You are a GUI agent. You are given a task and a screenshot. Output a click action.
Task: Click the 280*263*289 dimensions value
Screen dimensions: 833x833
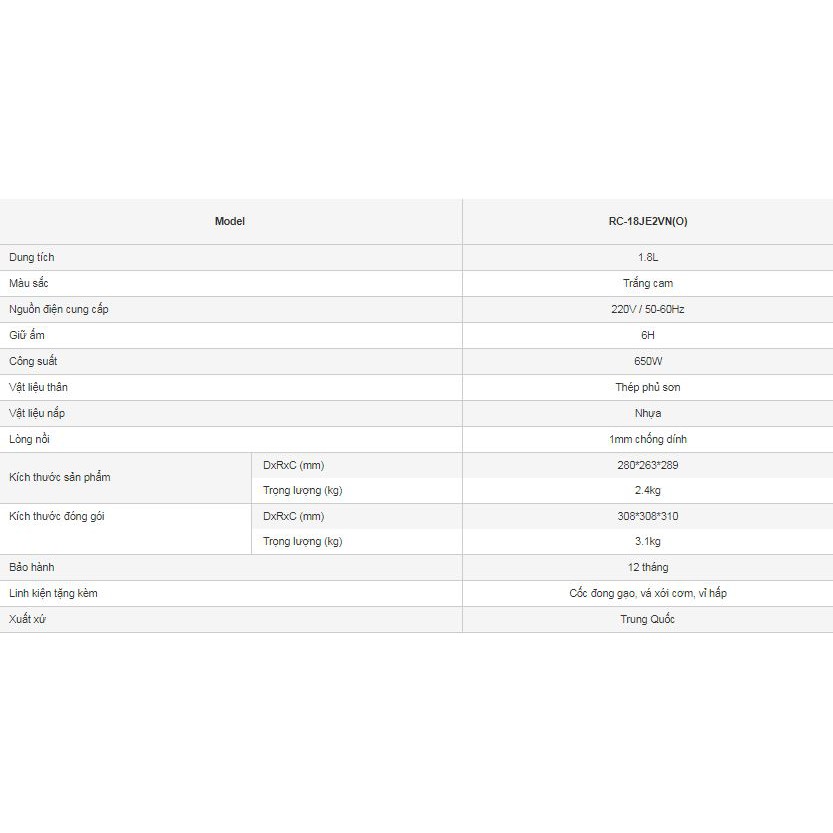[647, 465]
